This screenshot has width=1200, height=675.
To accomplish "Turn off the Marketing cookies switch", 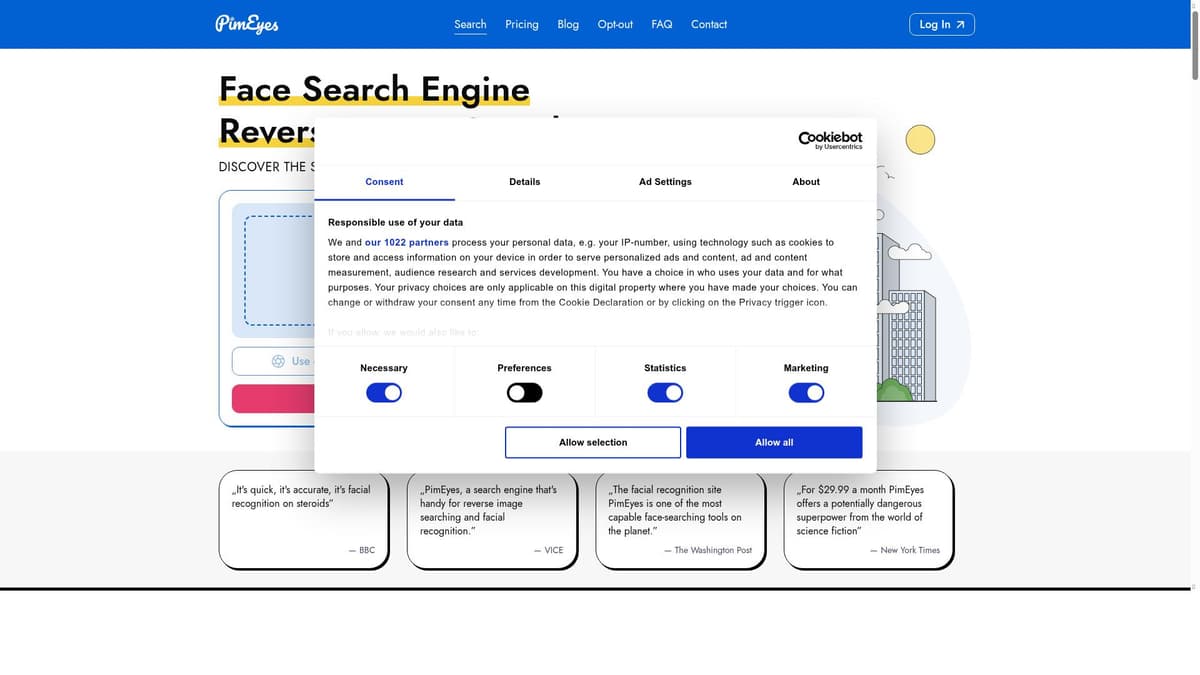I will 806,393.
